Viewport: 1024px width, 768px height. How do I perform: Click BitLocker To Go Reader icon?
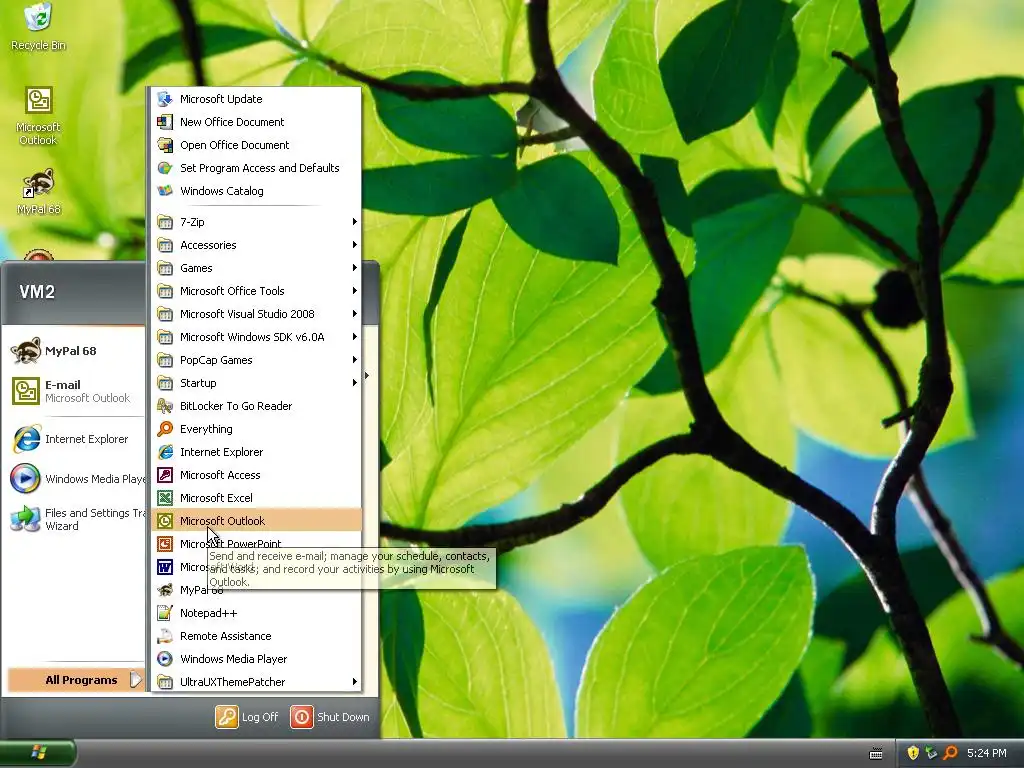165,406
